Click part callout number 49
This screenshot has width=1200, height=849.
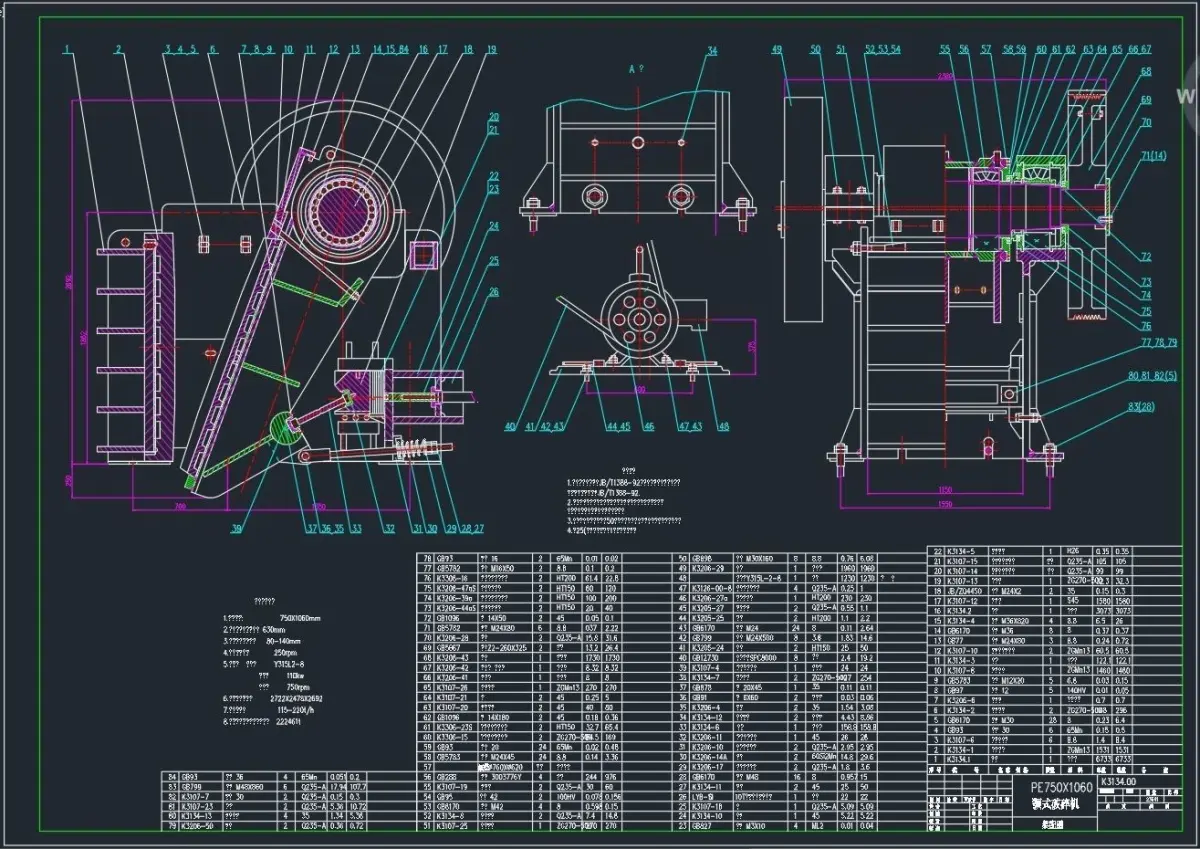coord(776,48)
